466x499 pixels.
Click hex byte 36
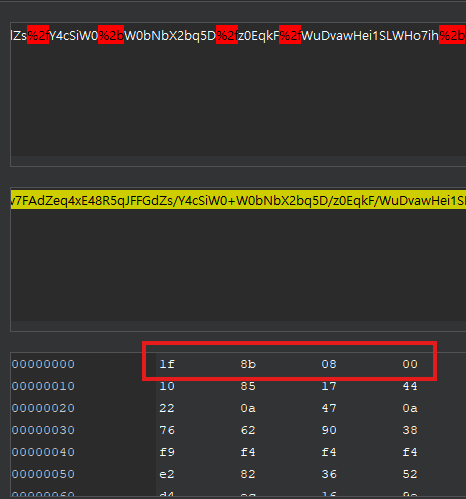point(329,474)
